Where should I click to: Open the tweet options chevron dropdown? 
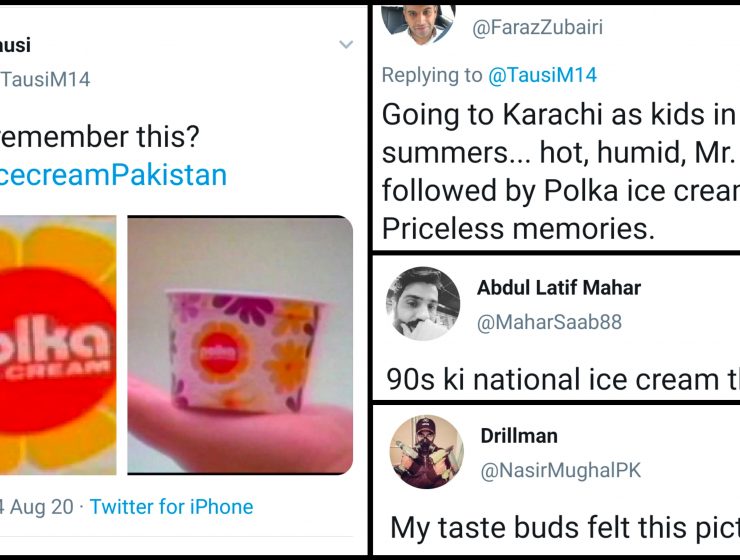coord(346,44)
